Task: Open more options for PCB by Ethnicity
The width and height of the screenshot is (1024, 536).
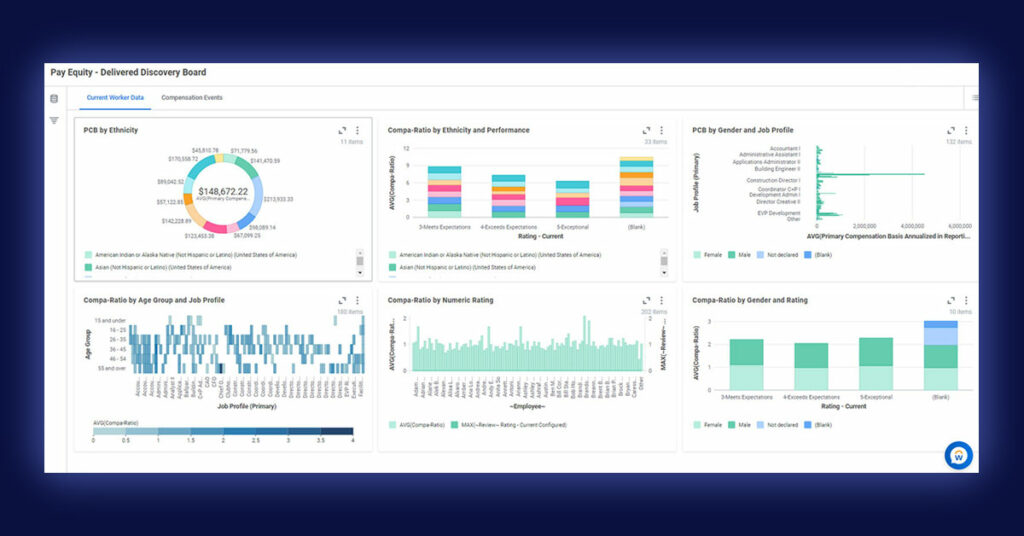Action: [357, 131]
